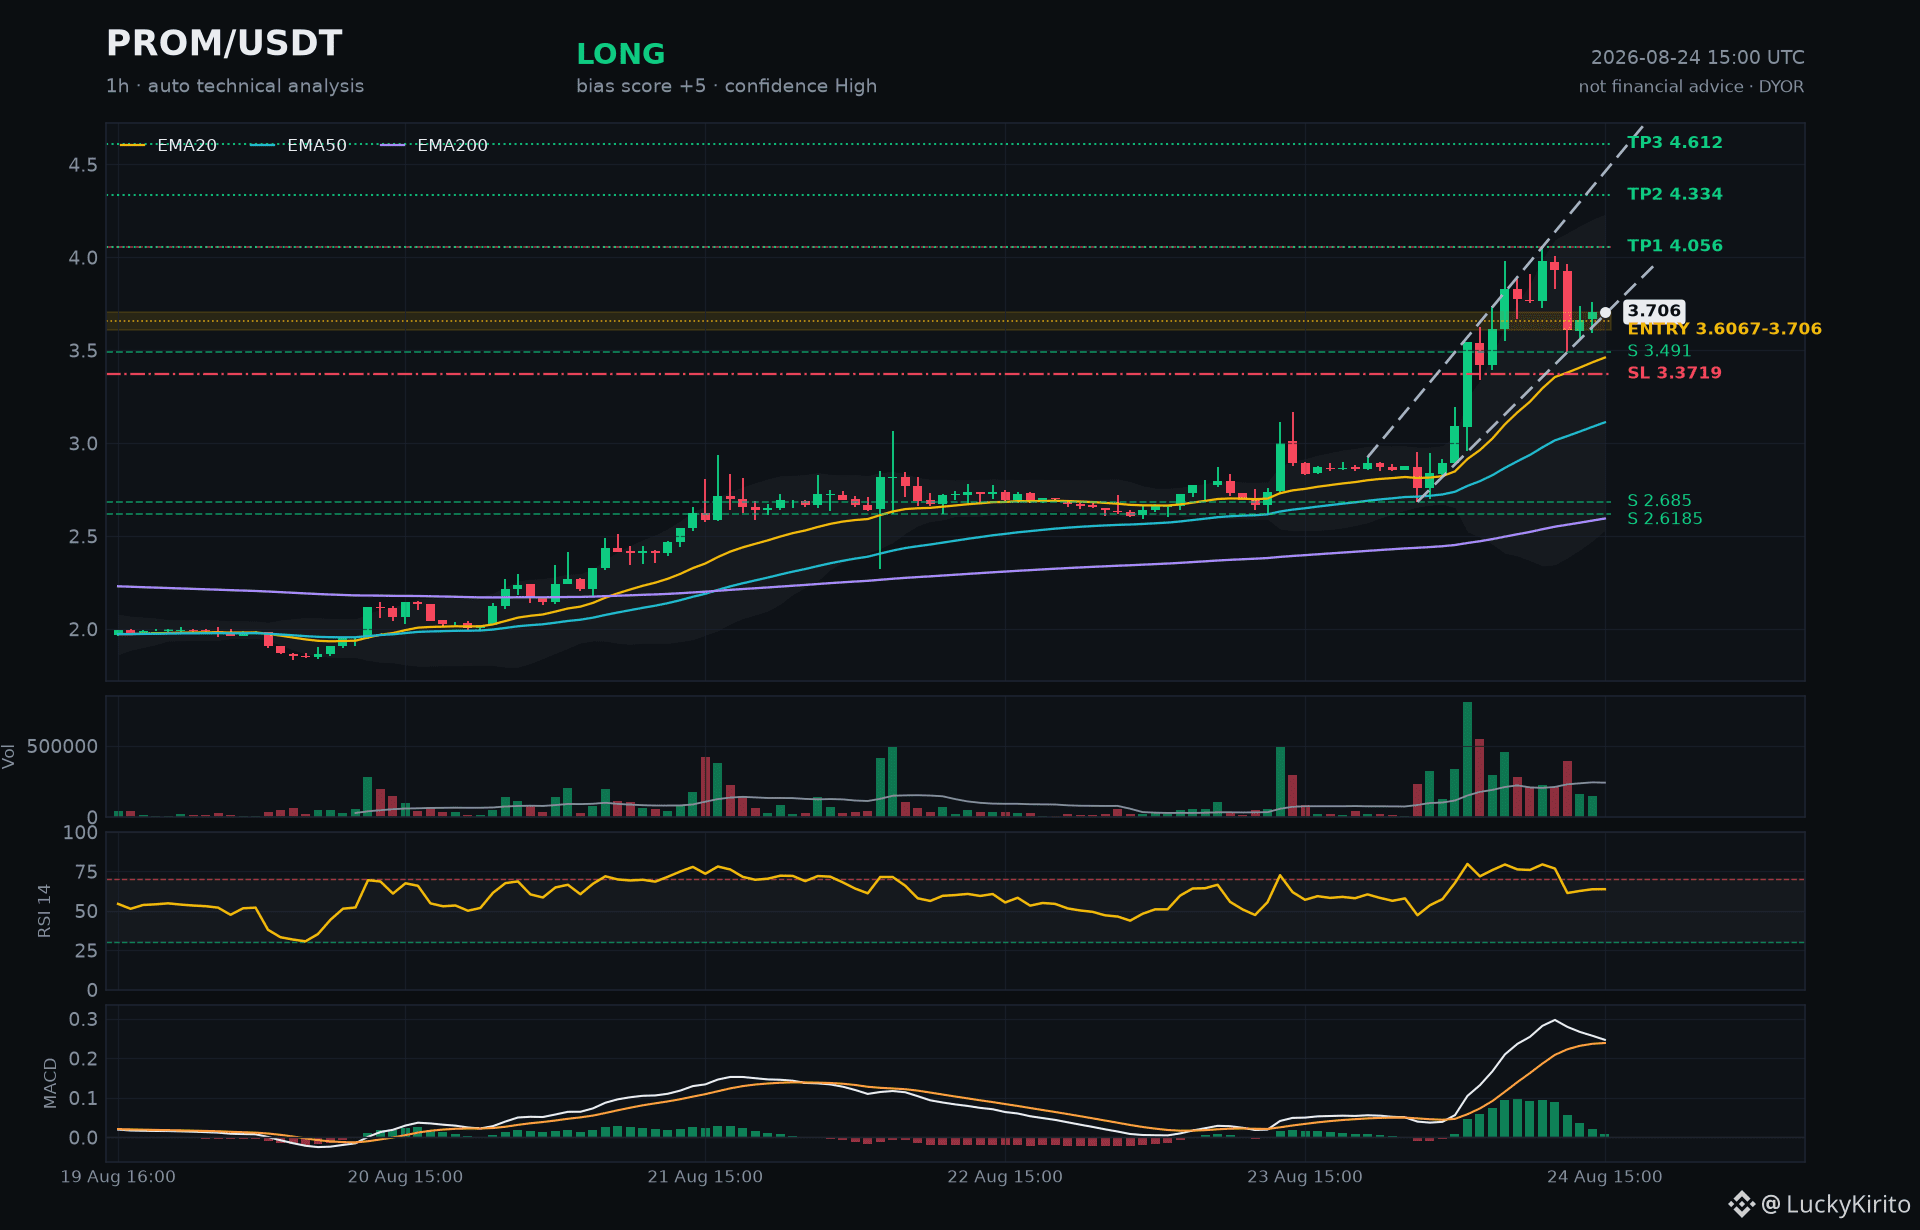
Task: Click the white current-price marker dot
Action: [x=1605, y=312]
